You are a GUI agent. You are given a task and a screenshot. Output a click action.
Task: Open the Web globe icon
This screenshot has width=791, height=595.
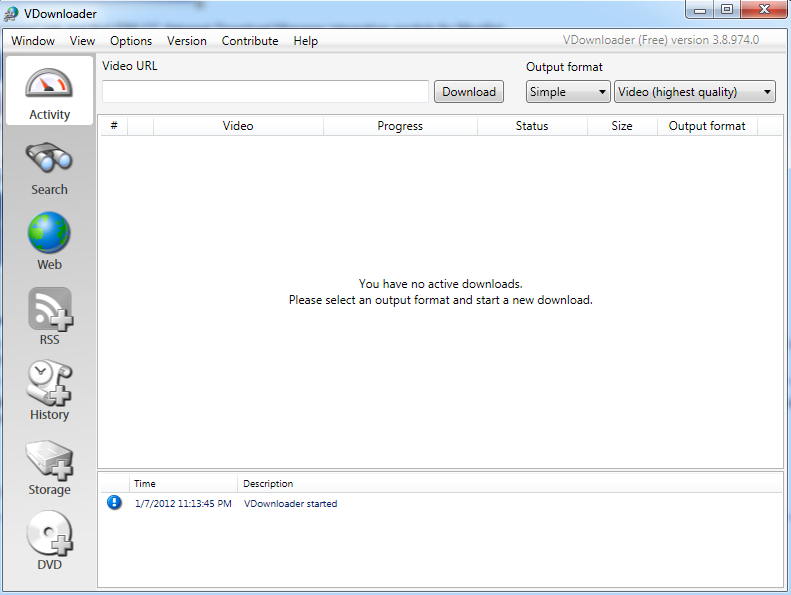click(x=49, y=233)
